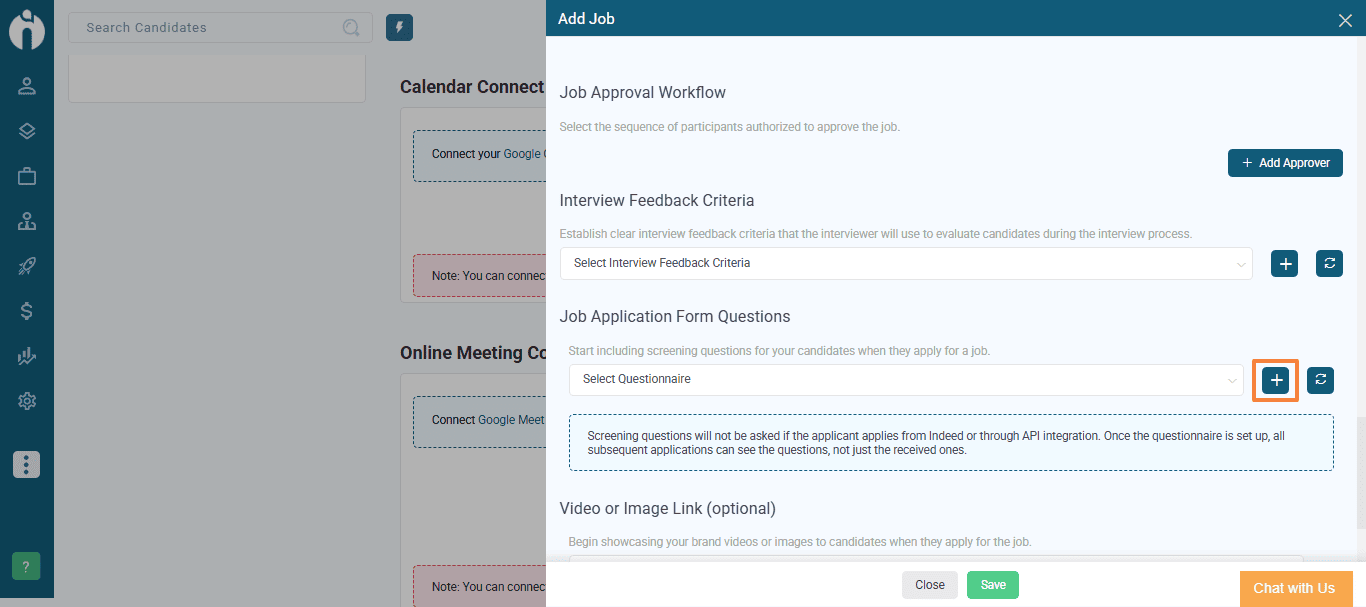The image size is (1366, 607).
Task: Click the Add Approver button
Action: [x=1285, y=163]
